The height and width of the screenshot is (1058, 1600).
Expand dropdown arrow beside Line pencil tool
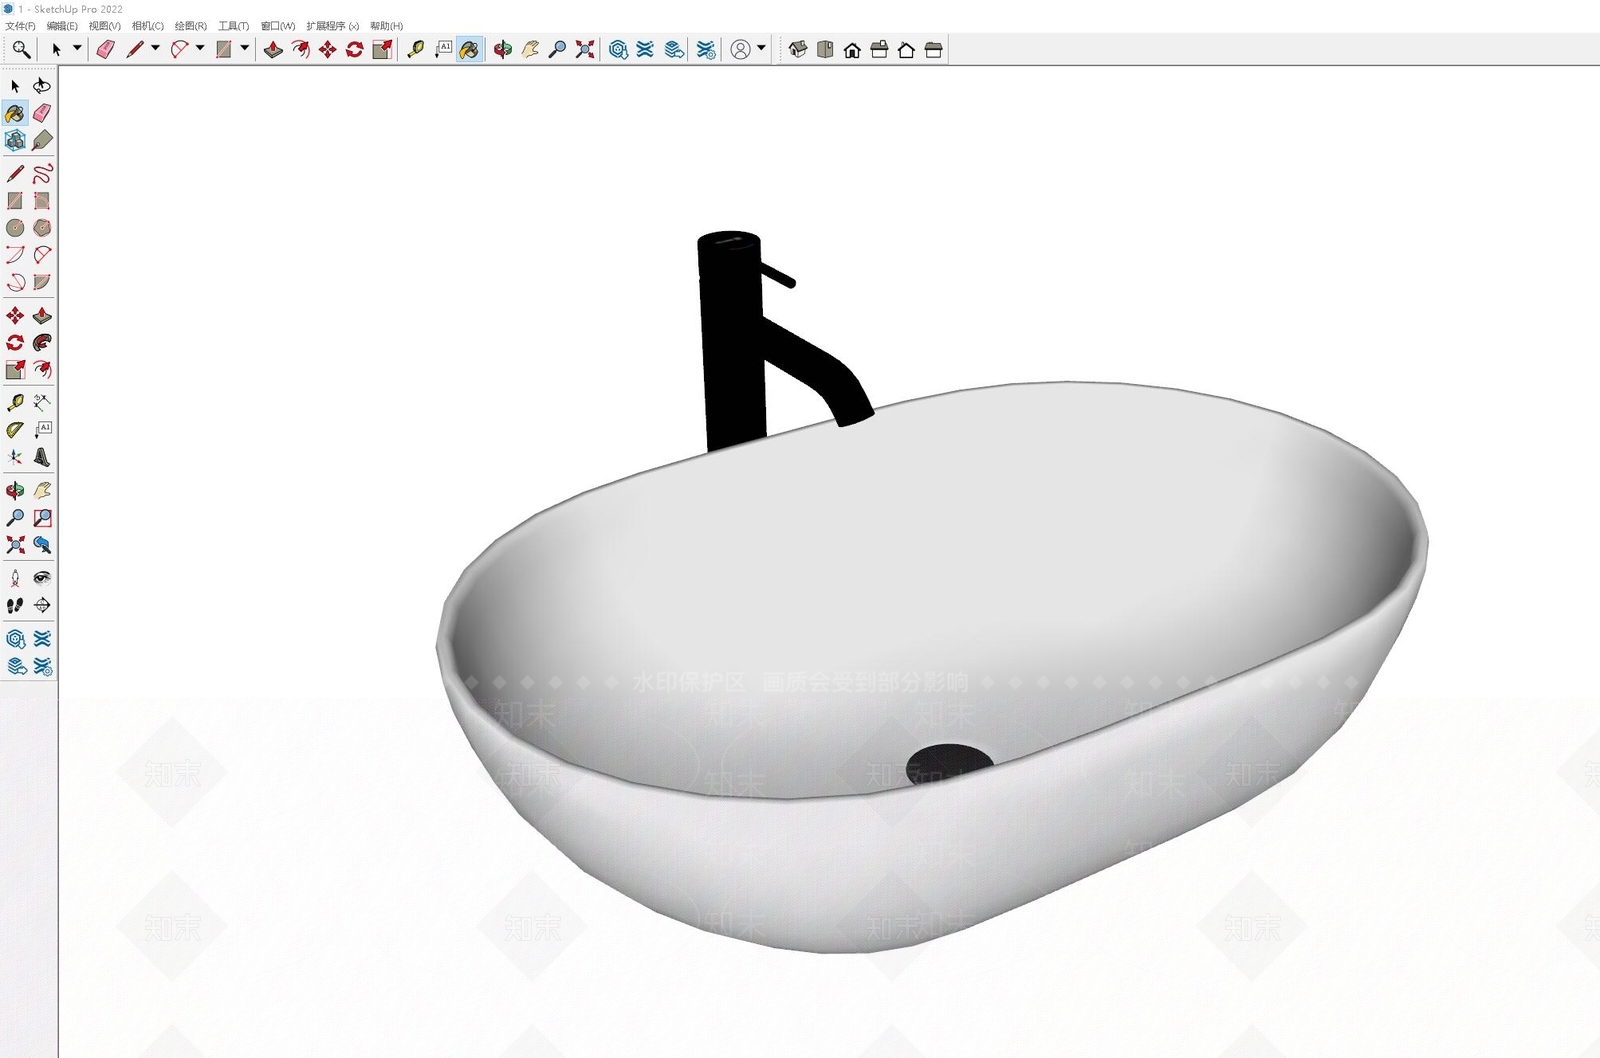click(x=155, y=48)
